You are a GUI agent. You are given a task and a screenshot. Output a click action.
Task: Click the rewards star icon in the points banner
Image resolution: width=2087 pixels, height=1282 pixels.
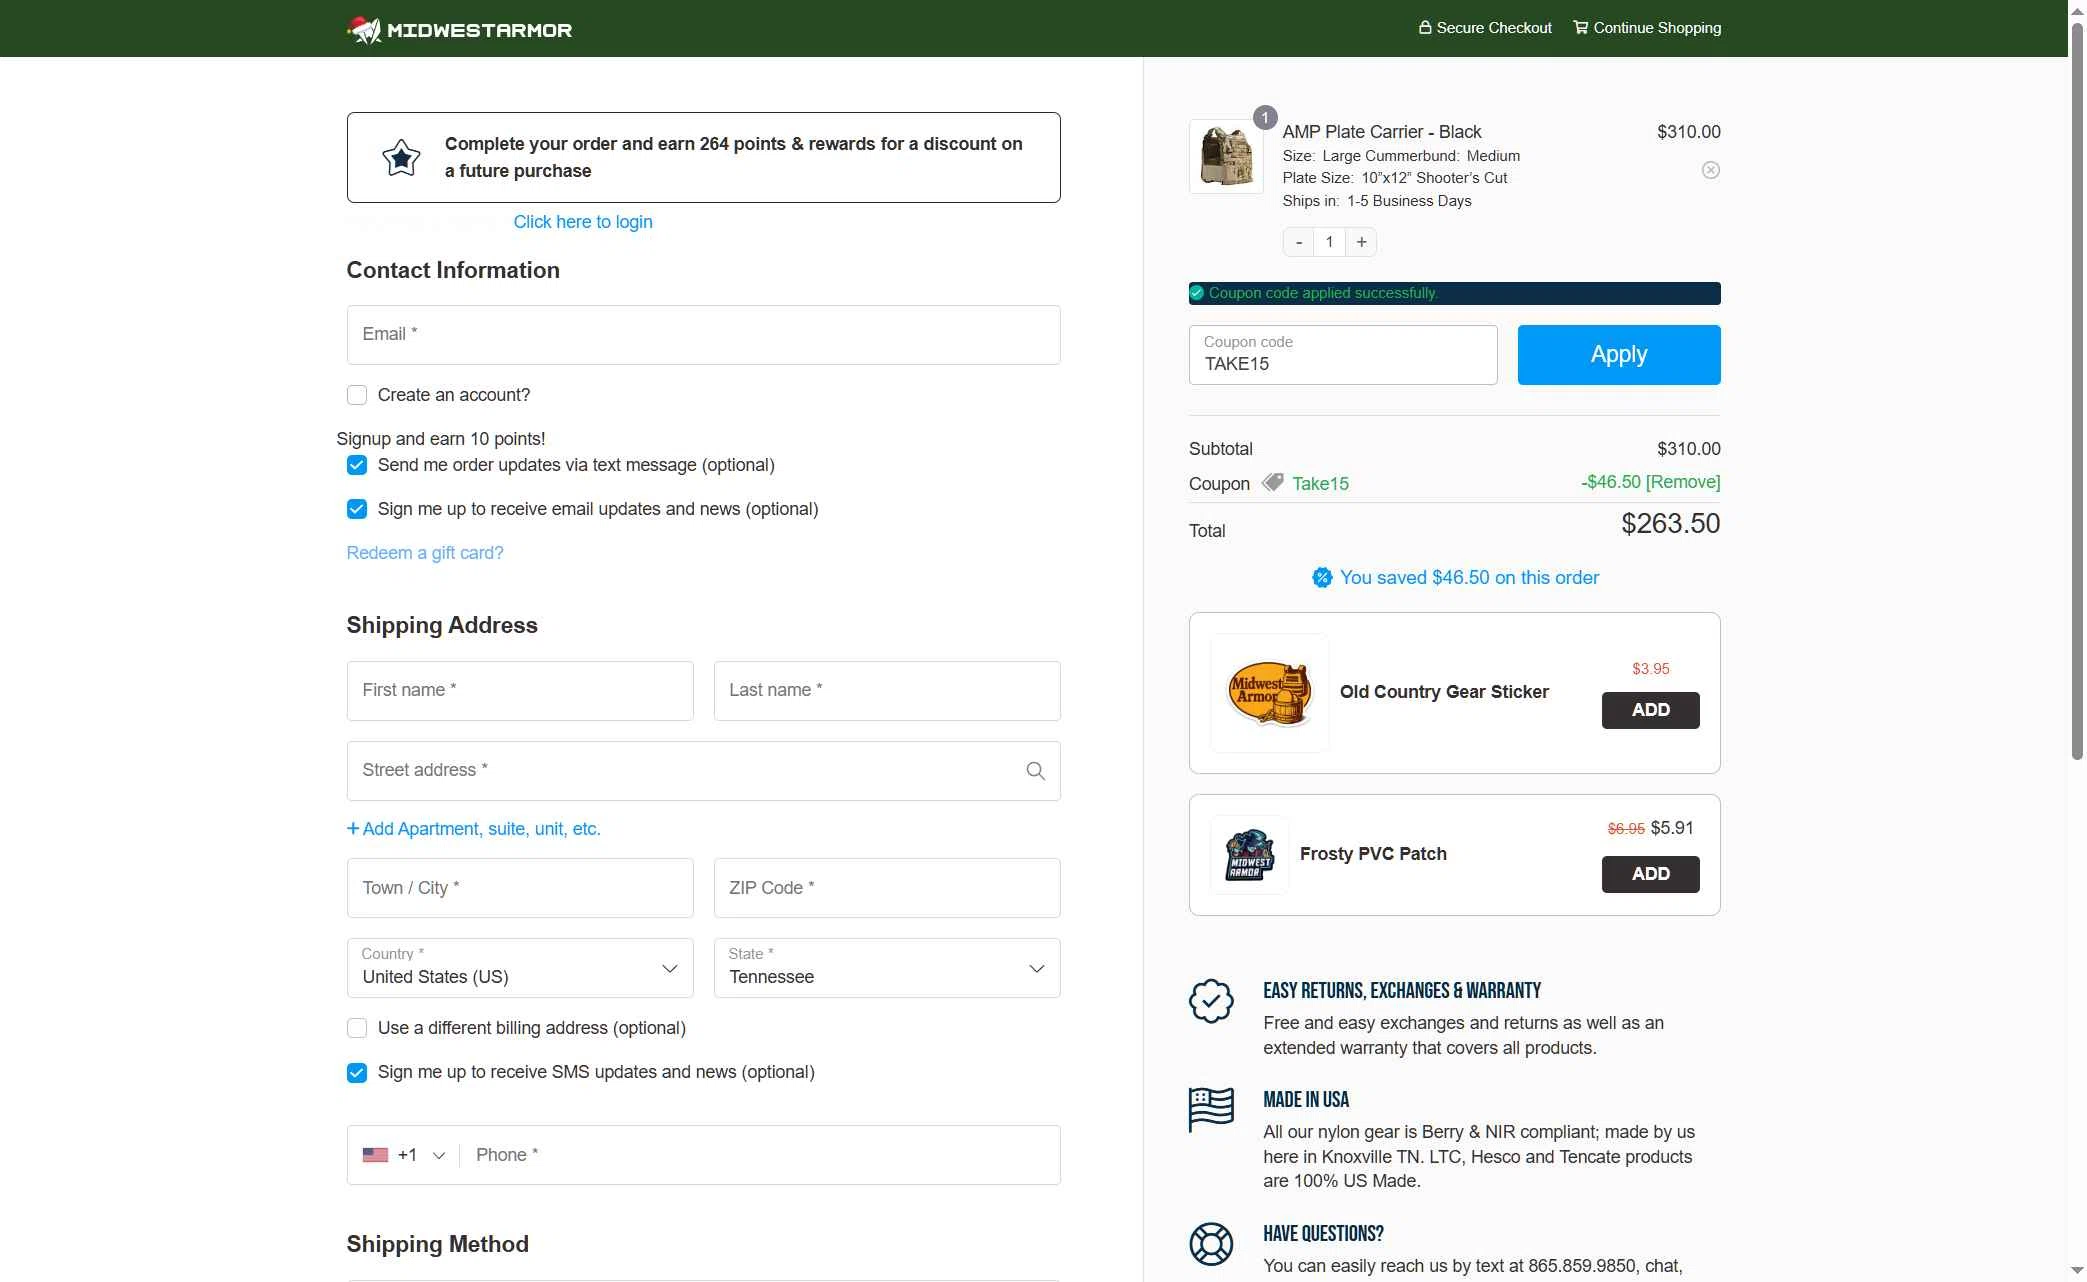[399, 156]
